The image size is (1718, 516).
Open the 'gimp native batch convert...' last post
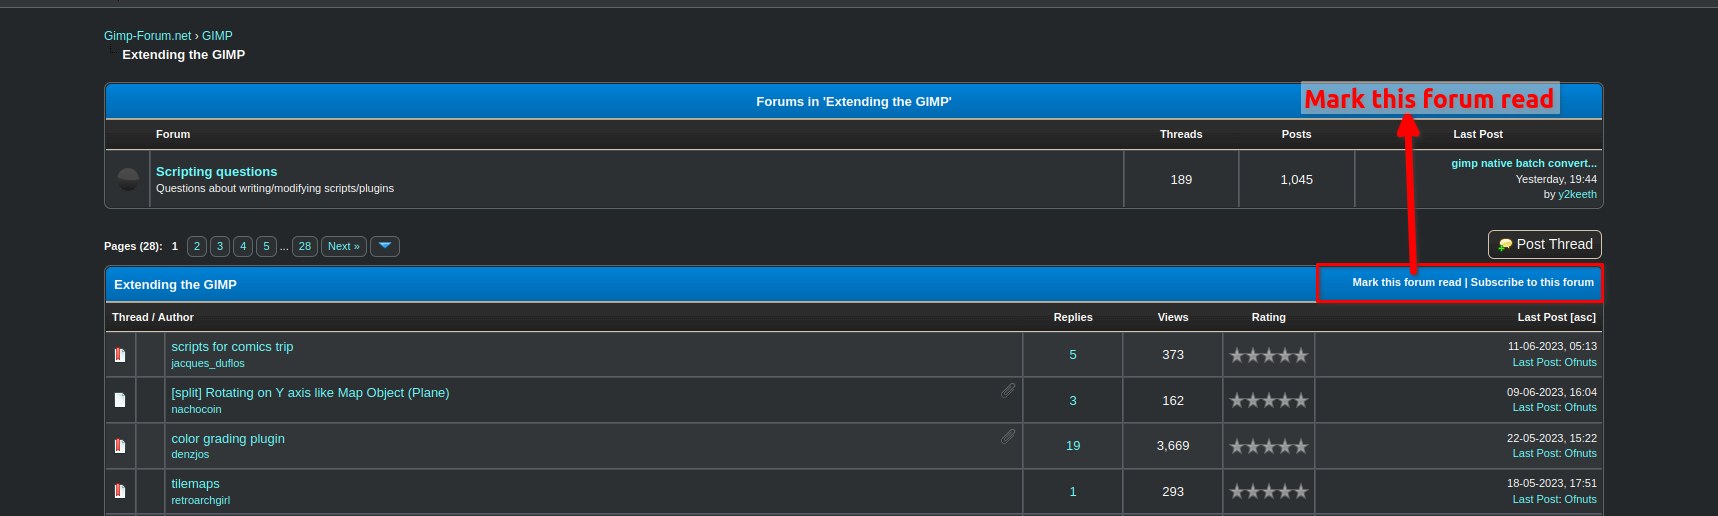(1523, 163)
